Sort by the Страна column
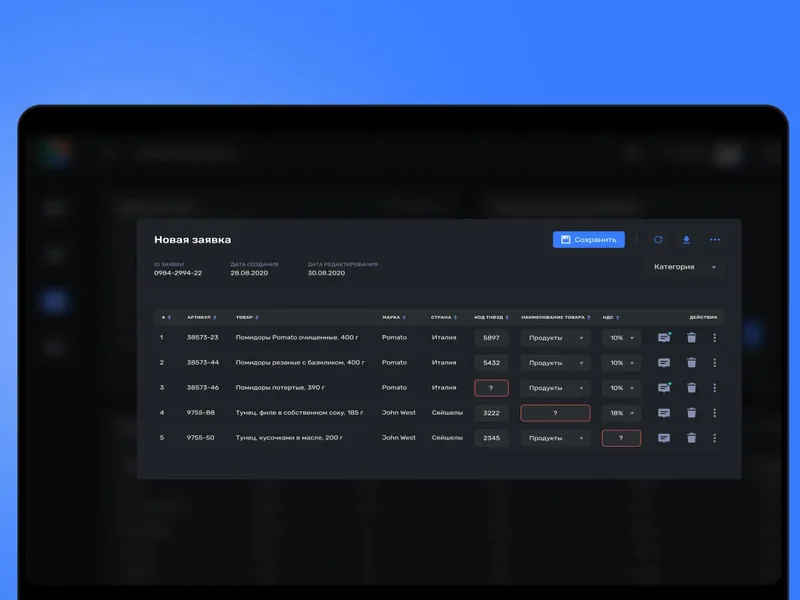The image size is (800, 600). [x=443, y=317]
